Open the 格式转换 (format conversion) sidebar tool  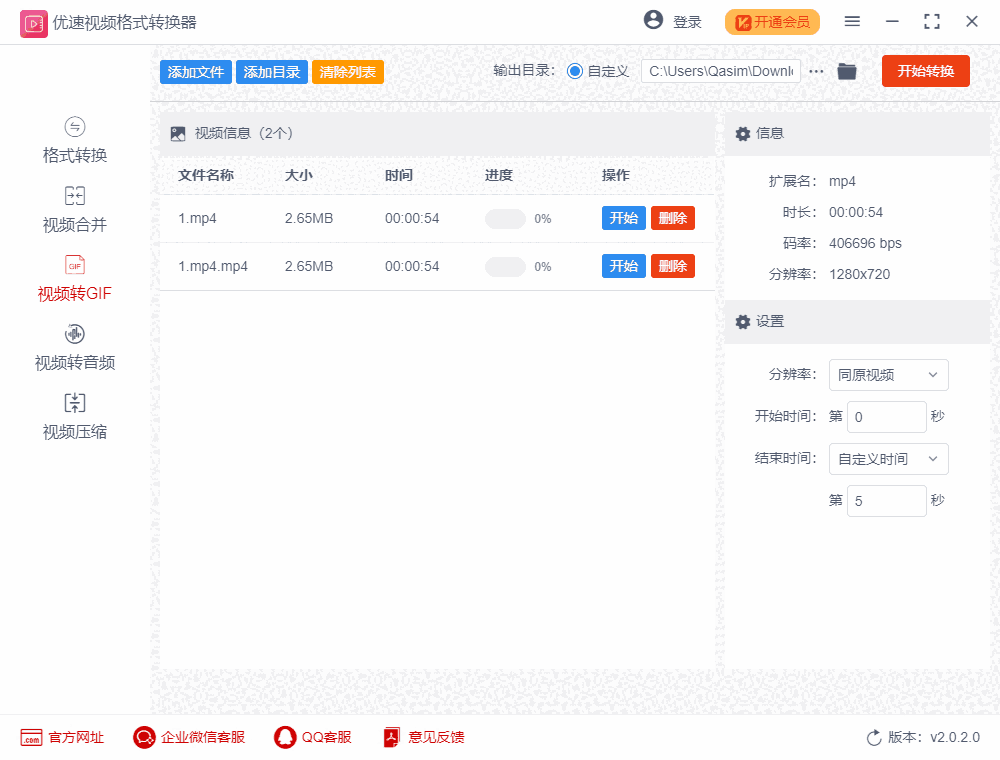pos(74,140)
